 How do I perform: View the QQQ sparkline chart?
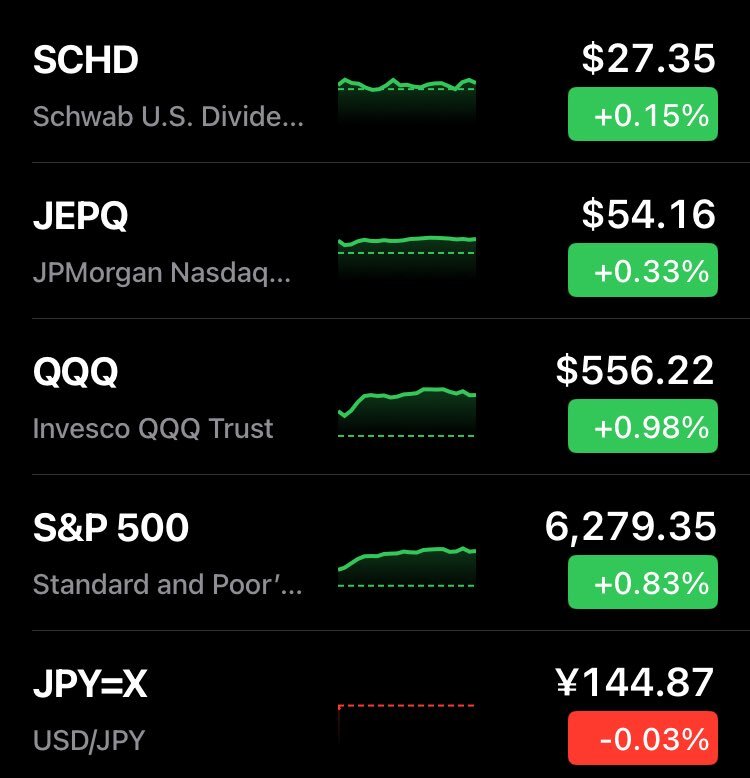click(x=407, y=412)
